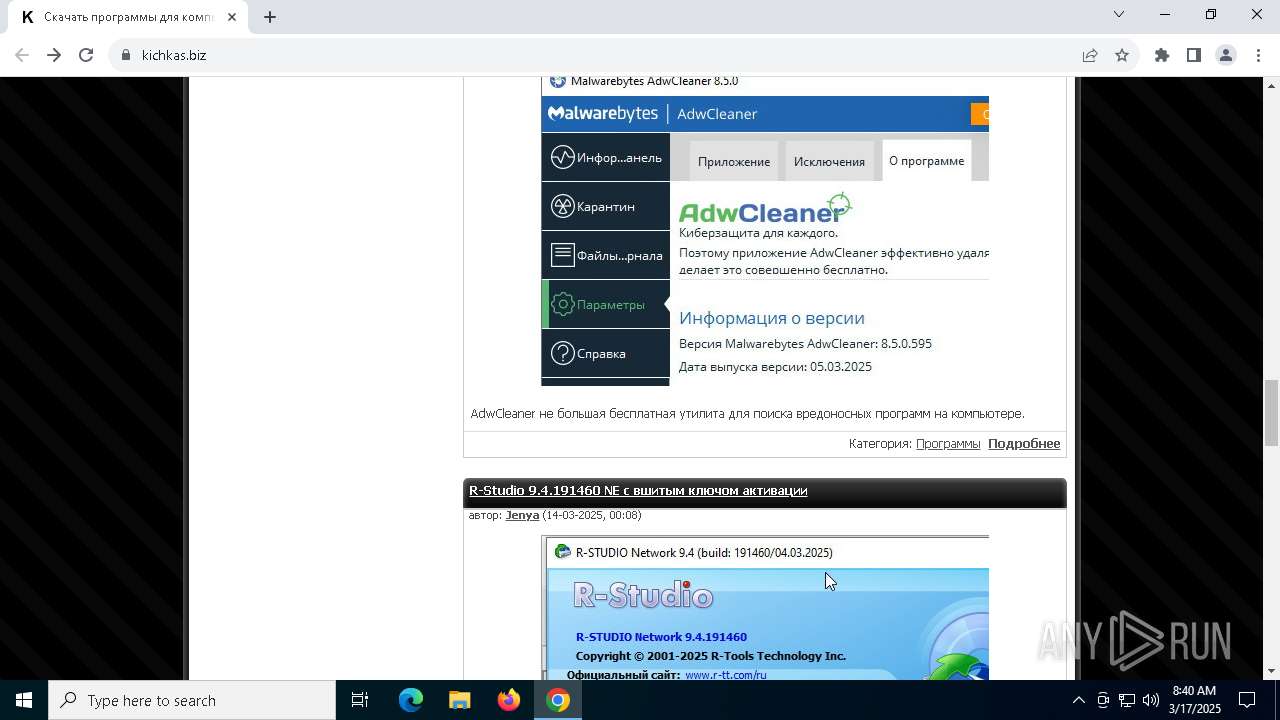
Task: Click Карантин sidebar item
Action: [606, 206]
